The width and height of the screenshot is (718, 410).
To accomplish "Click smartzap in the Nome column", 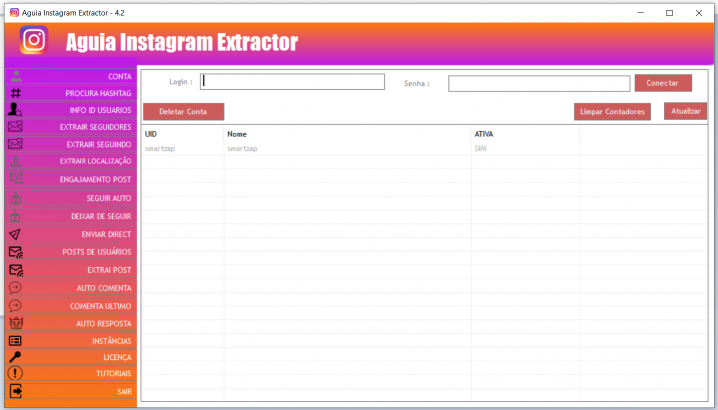I will click(x=242, y=148).
